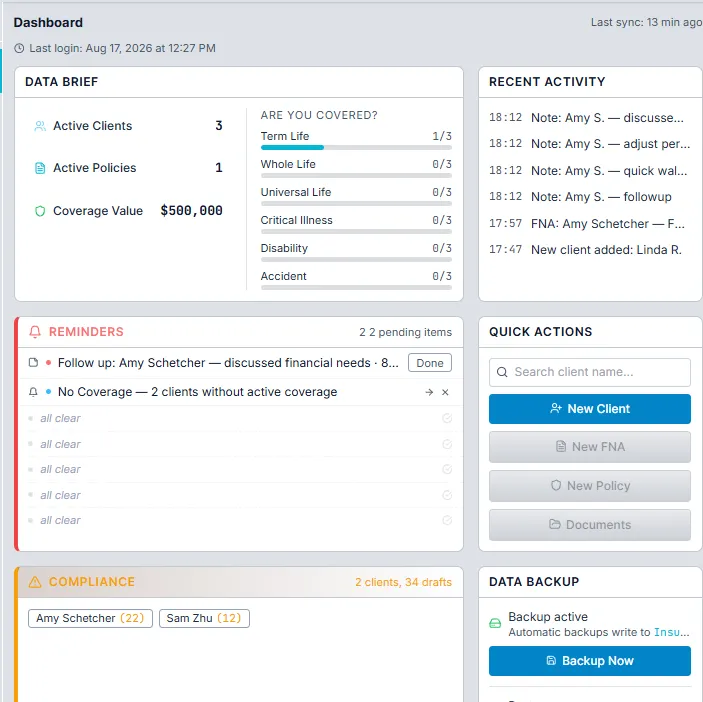Create a New Client

pyautogui.click(x=590, y=409)
